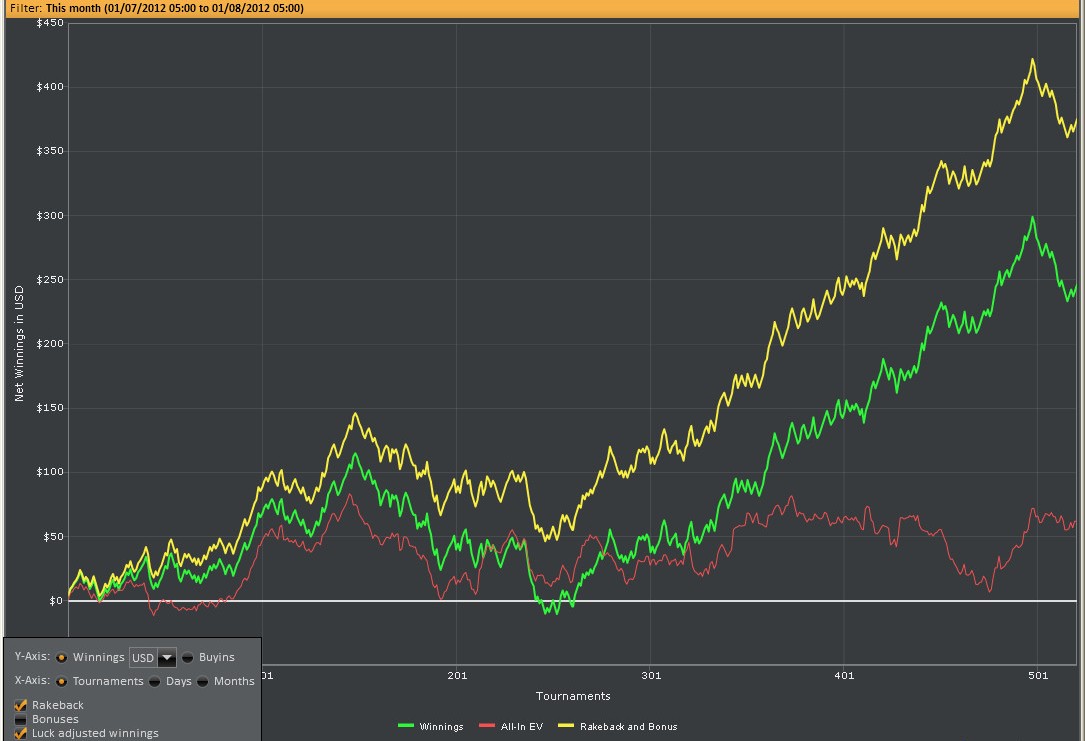Viewport: 1085px width, 741px height.
Task: Click the green Winnings legend swatch
Action: 406,726
